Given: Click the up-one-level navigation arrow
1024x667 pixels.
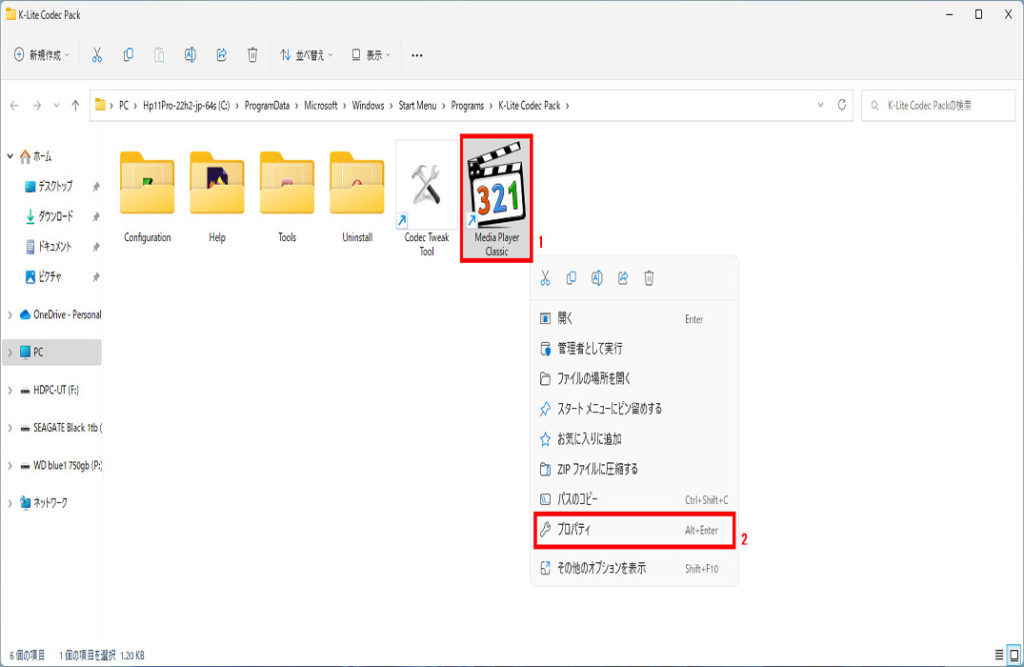Looking at the screenshot, I should 75,105.
